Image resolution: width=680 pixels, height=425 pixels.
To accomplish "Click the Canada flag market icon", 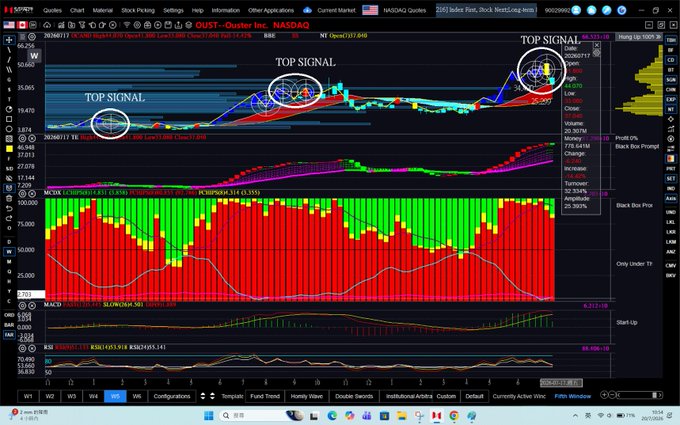I will tap(22, 25).
